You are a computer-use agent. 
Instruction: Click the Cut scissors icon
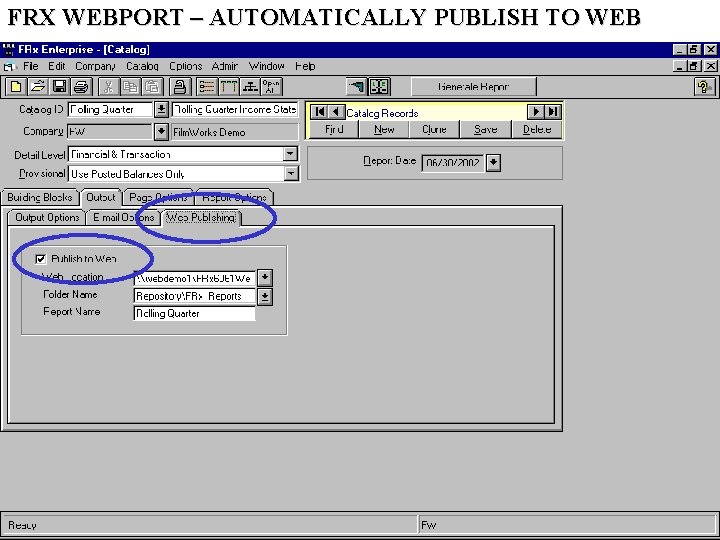[x=108, y=87]
